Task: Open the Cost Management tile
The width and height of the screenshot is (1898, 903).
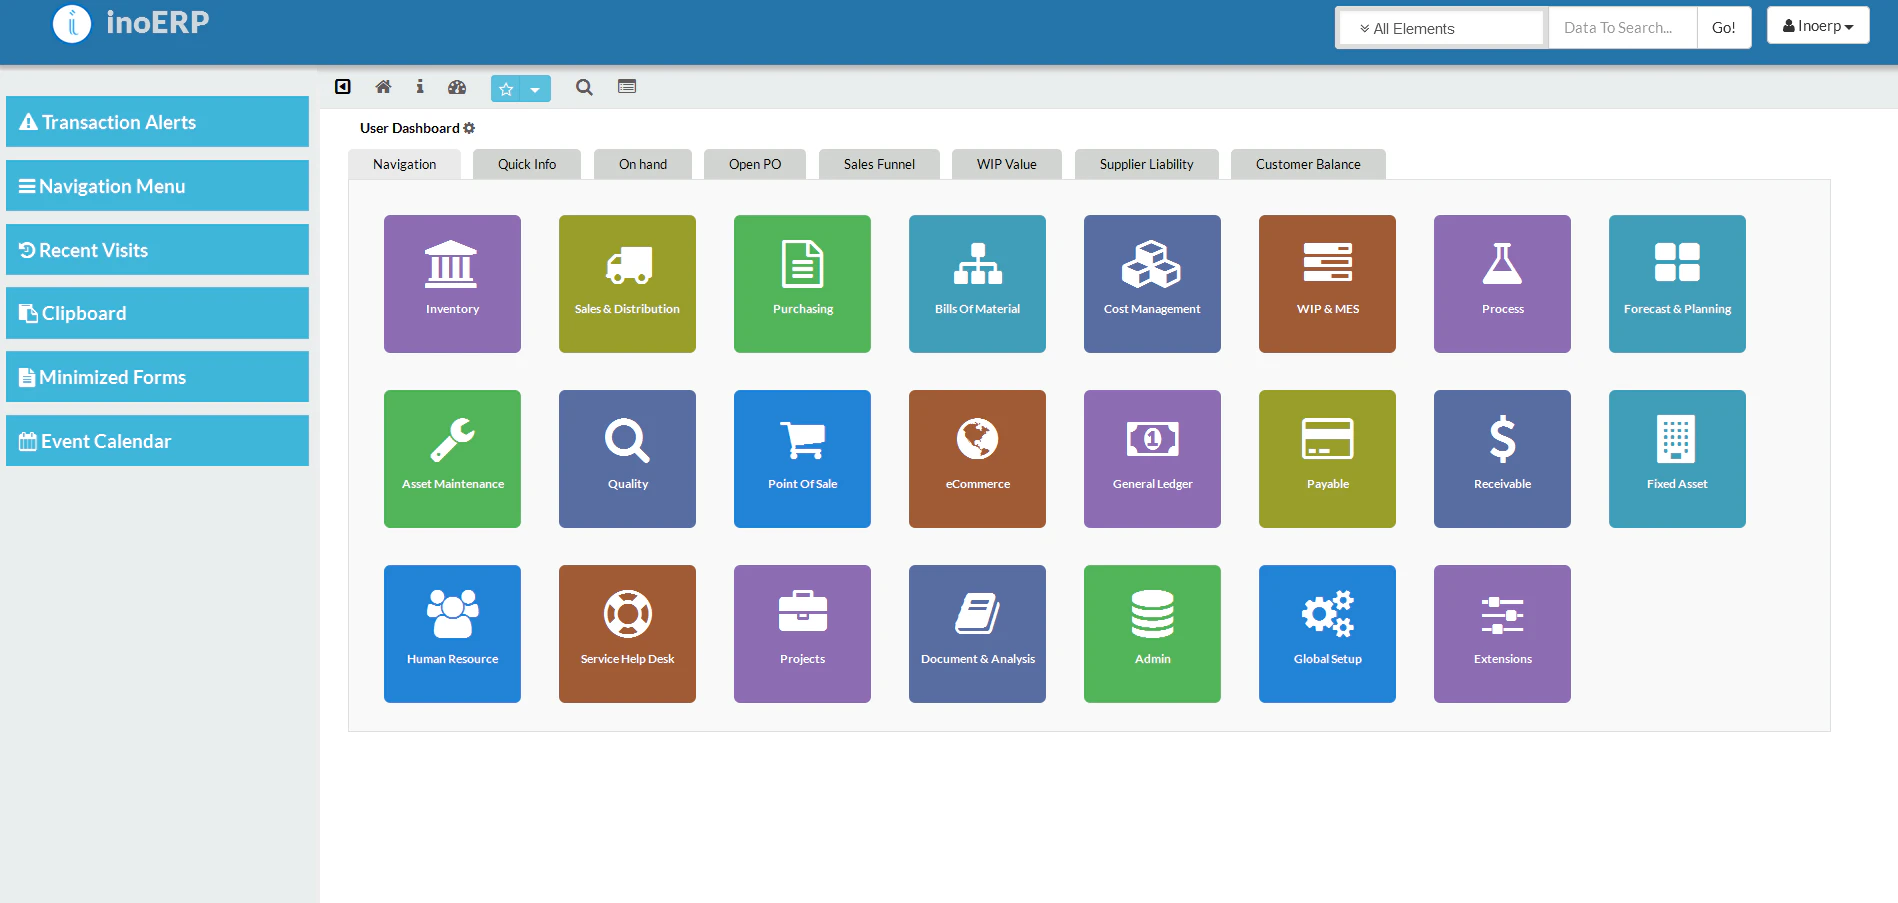Action: [x=1152, y=284]
